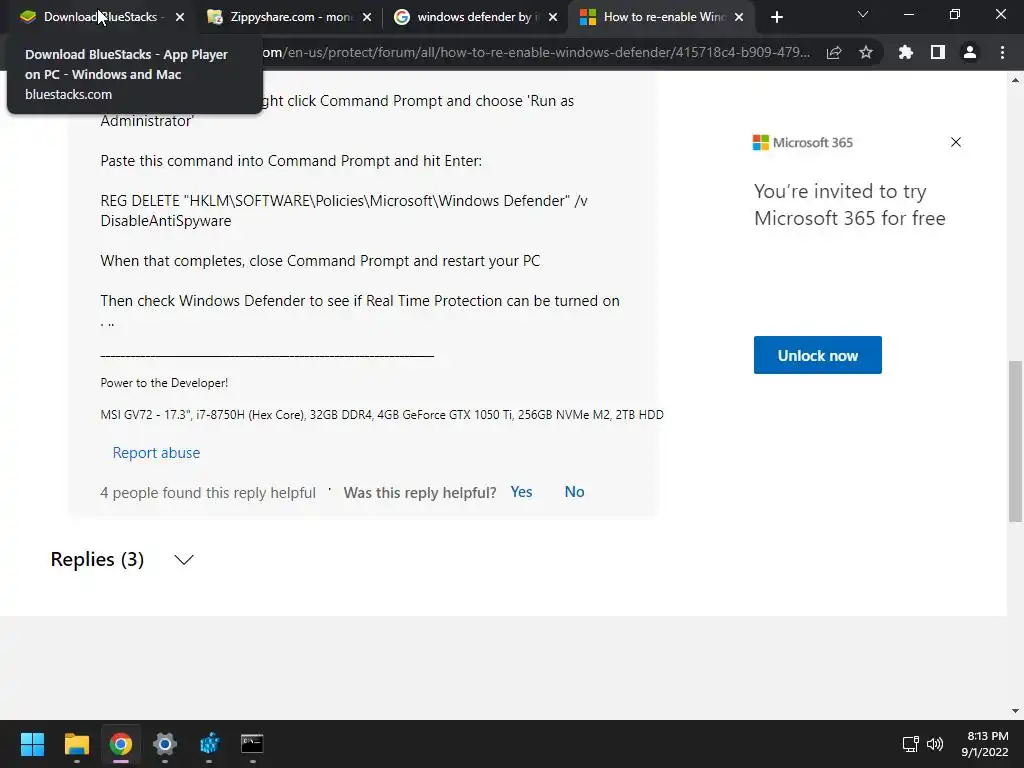This screenshot has width=1024, height=768.
Task: Open the Chrome profile avatar menu
Action: pos(970,52)
